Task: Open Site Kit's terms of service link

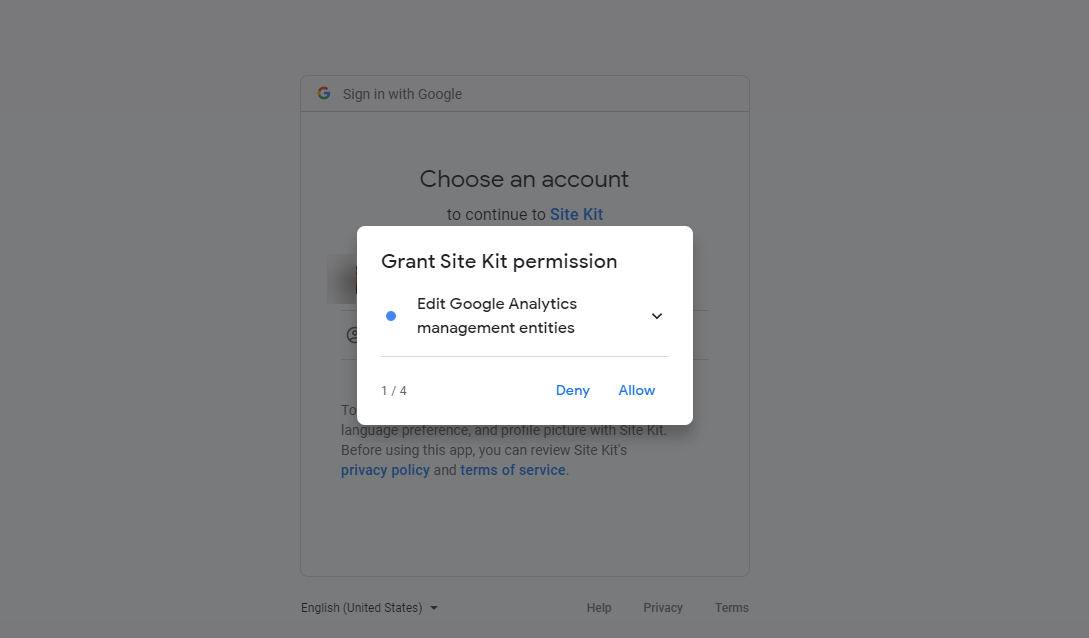Action: tap(513, 470)
